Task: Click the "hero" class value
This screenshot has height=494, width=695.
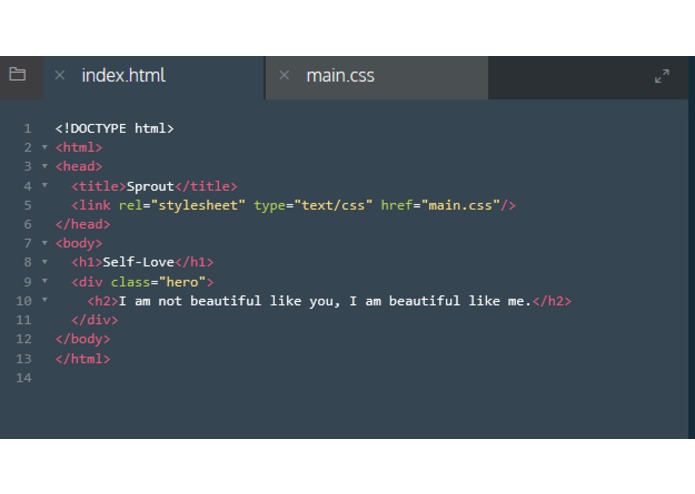Action: click(x=182, y=282)
